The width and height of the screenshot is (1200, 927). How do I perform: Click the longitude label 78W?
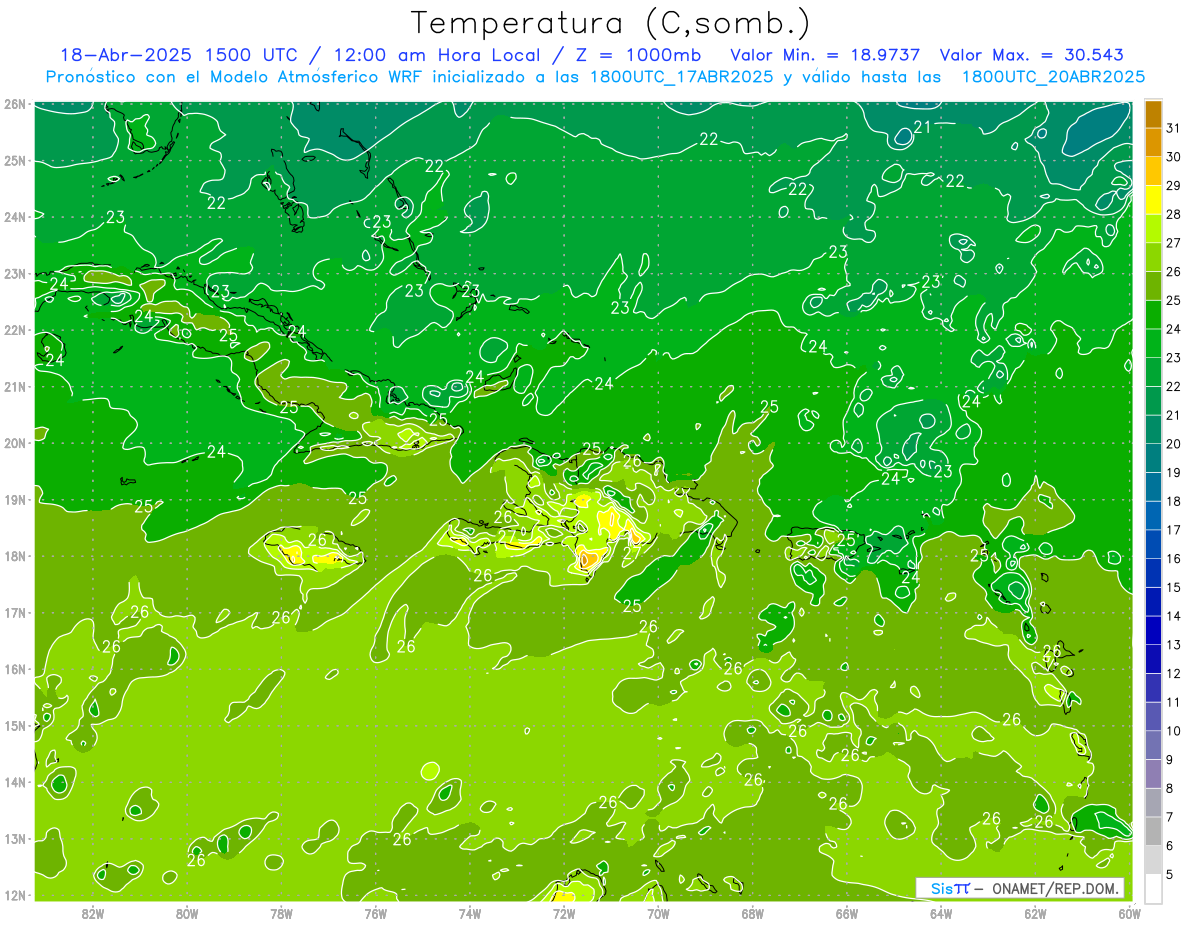pyautogui.click(x=281, y=912)
